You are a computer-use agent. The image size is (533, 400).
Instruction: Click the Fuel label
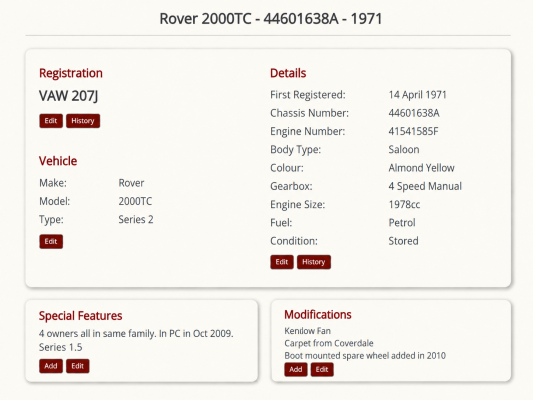pyautogui.click(x=281, y=223)
